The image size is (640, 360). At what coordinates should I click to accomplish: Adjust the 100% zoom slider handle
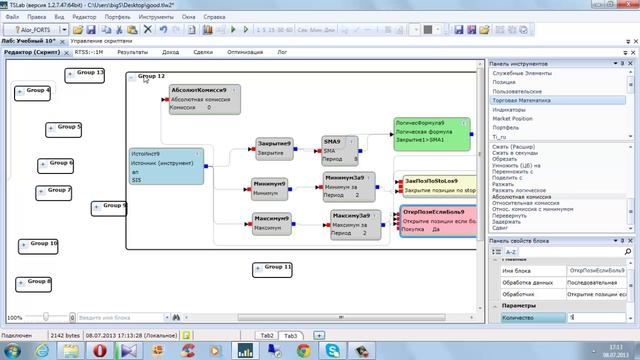pos(46,317)
